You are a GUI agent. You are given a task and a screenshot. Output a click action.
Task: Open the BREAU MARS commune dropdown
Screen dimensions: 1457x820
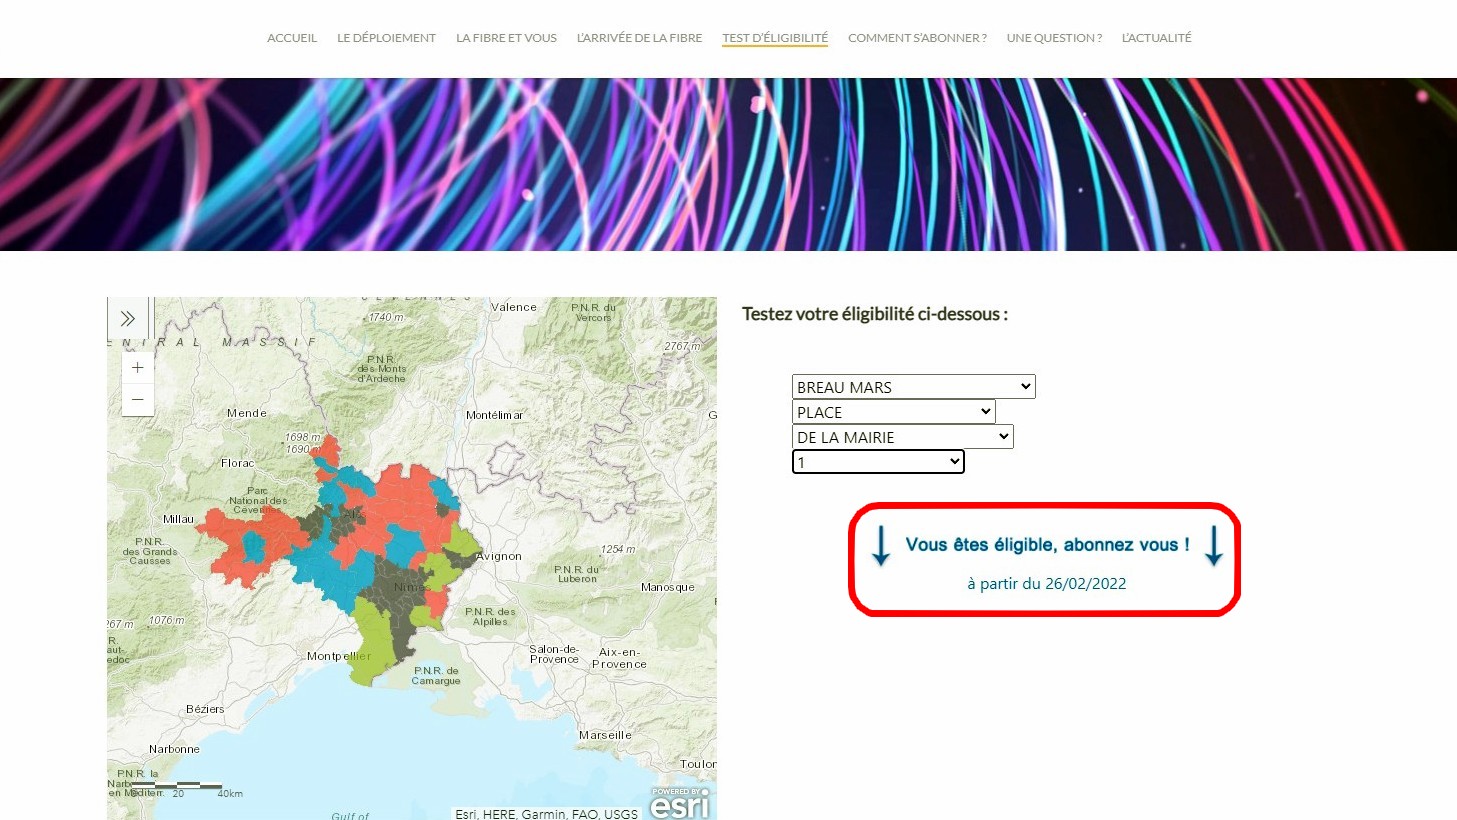[913, 387]
